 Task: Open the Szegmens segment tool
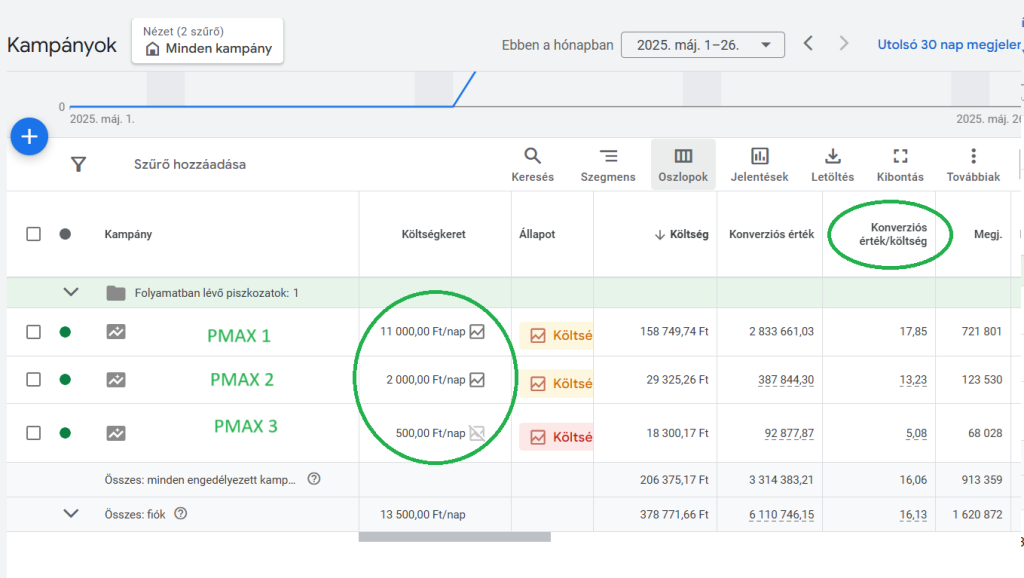(x=608, y=165)
